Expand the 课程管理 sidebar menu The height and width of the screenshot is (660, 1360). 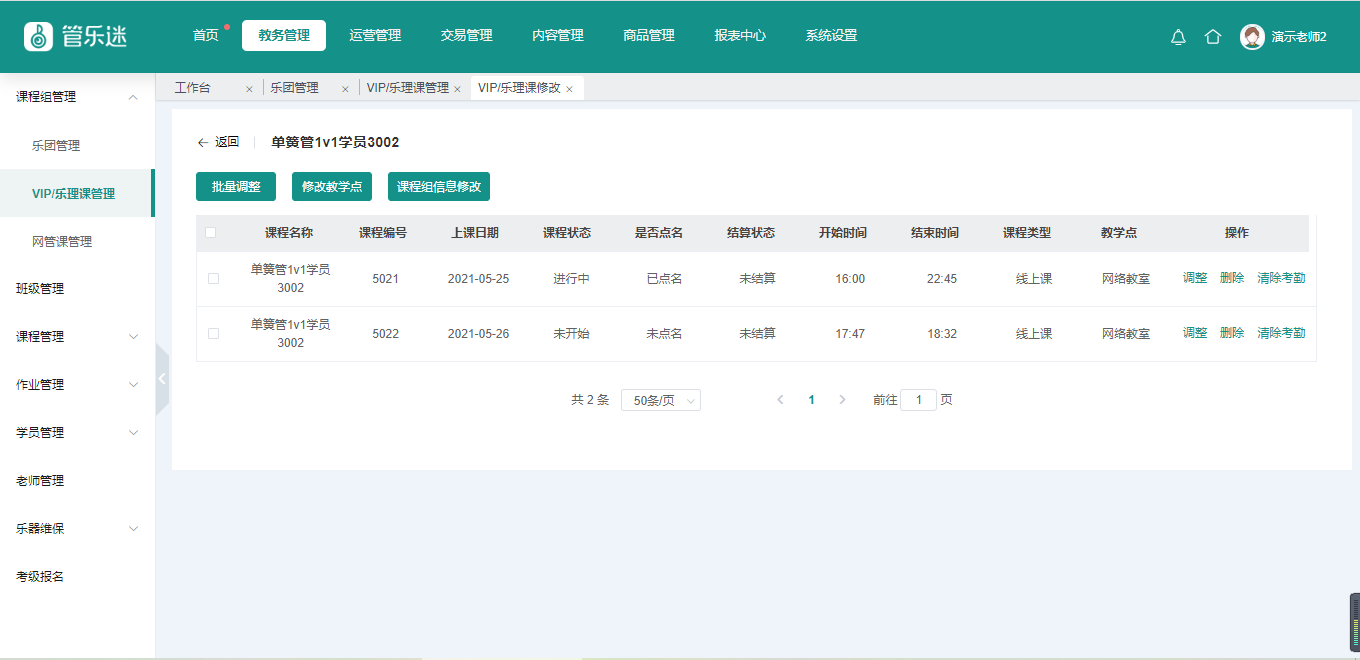(77, 337)
